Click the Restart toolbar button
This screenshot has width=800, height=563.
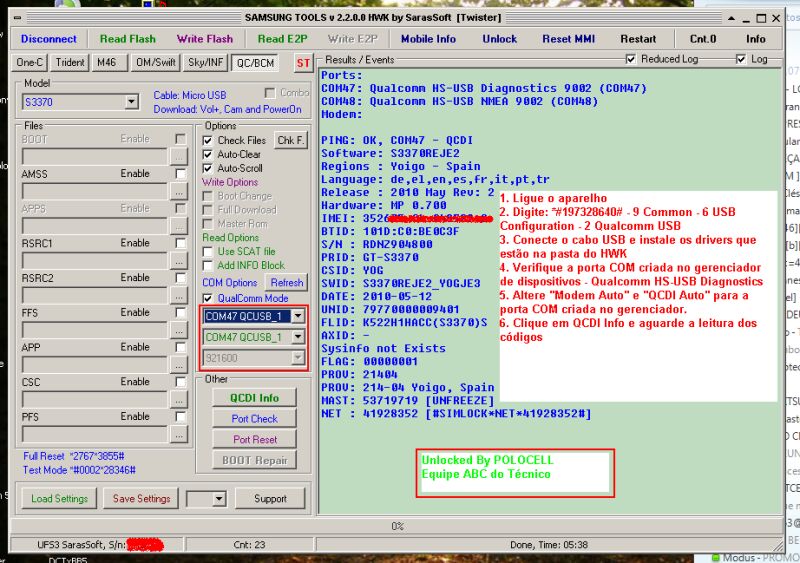638,39
